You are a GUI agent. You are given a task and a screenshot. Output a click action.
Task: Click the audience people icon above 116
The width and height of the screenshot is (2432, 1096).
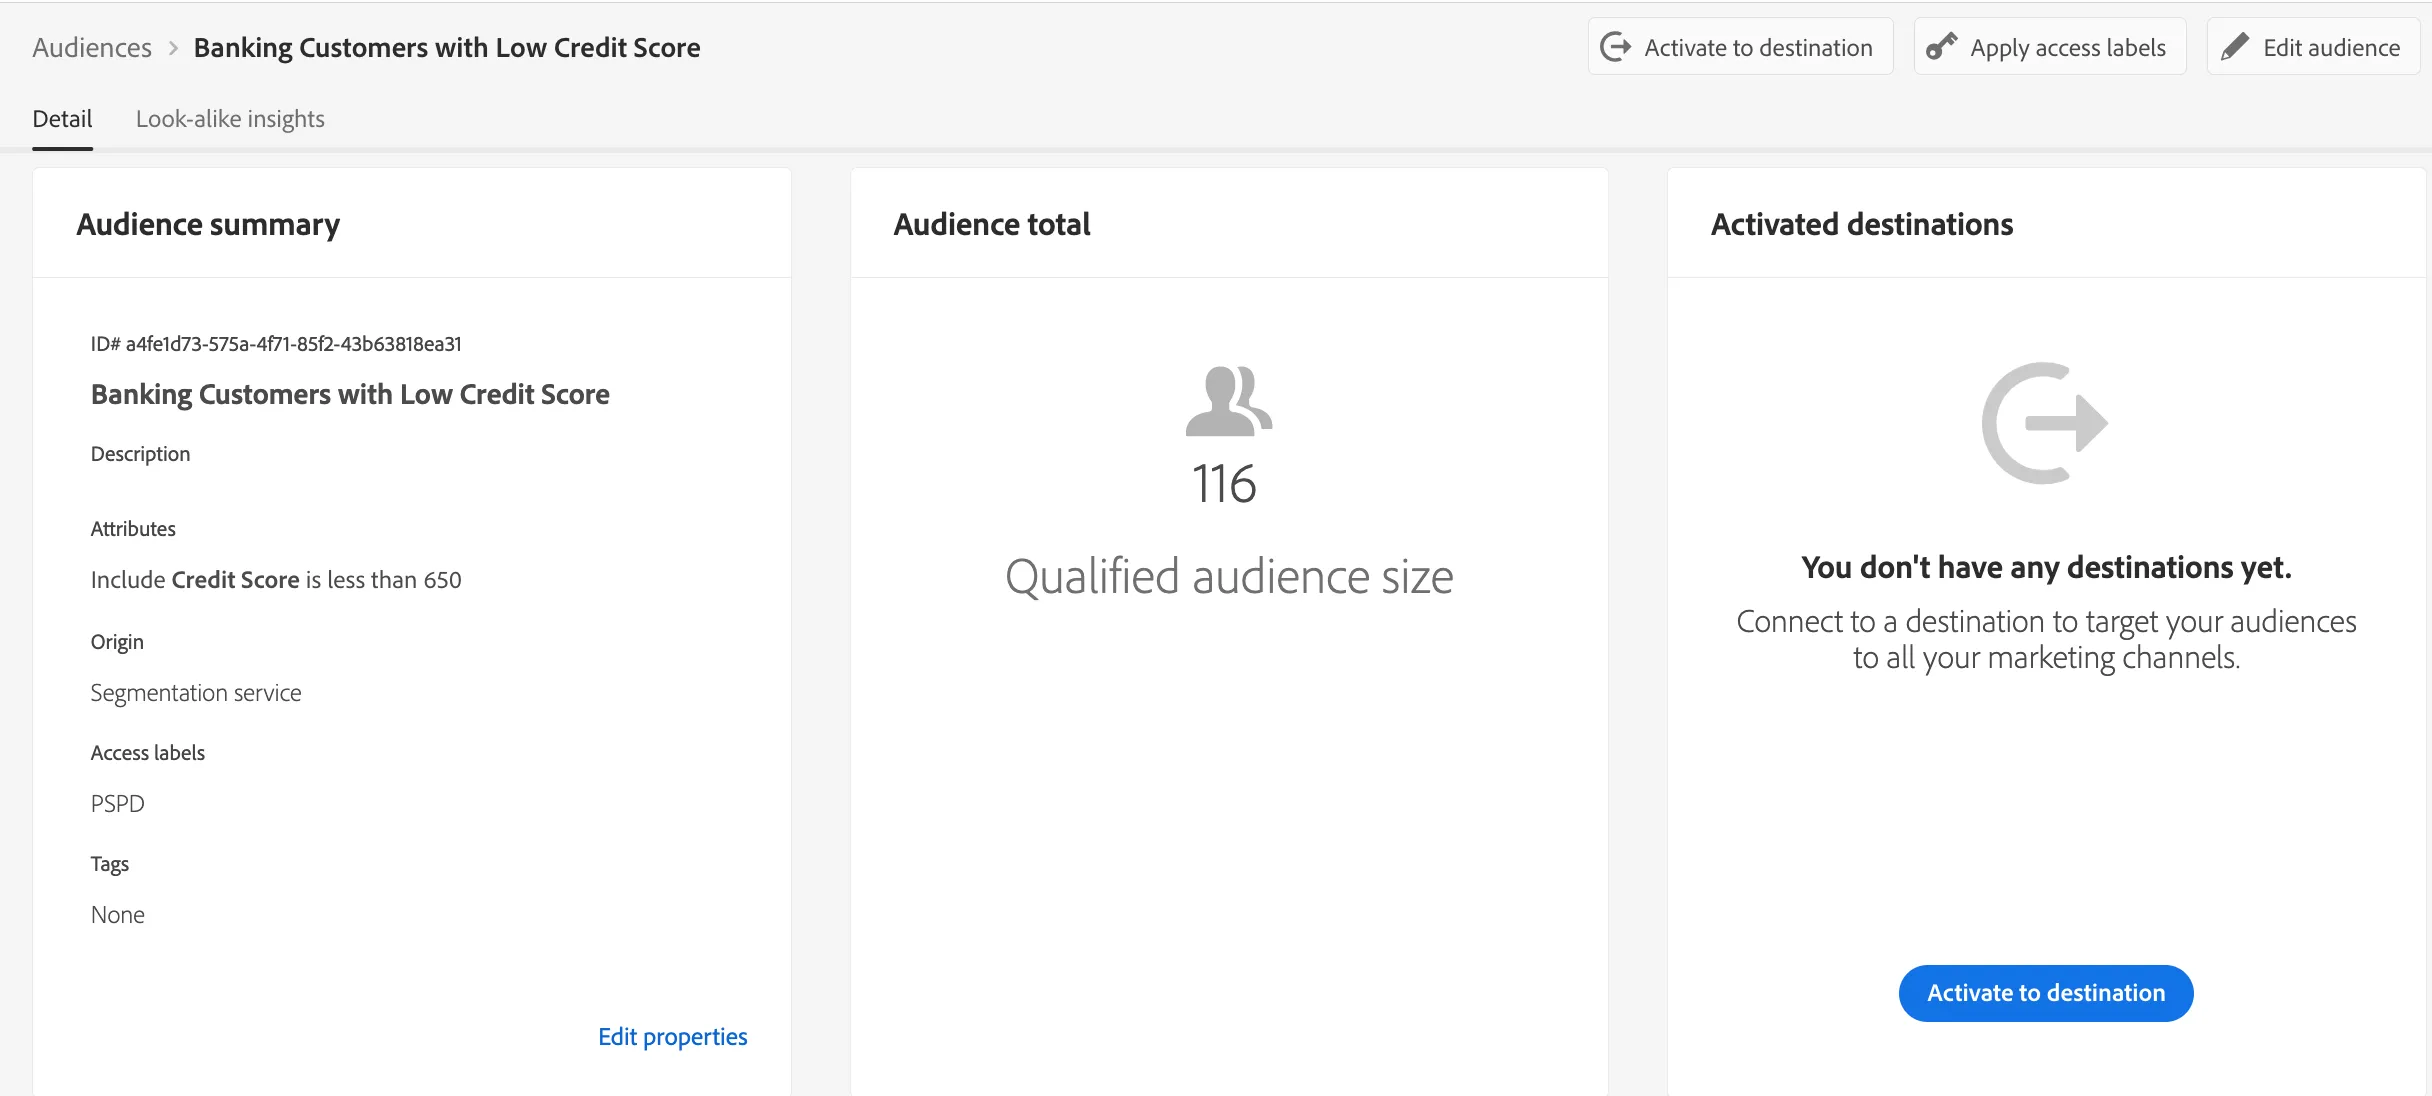pyautogui.click(x=1229, y=401)
